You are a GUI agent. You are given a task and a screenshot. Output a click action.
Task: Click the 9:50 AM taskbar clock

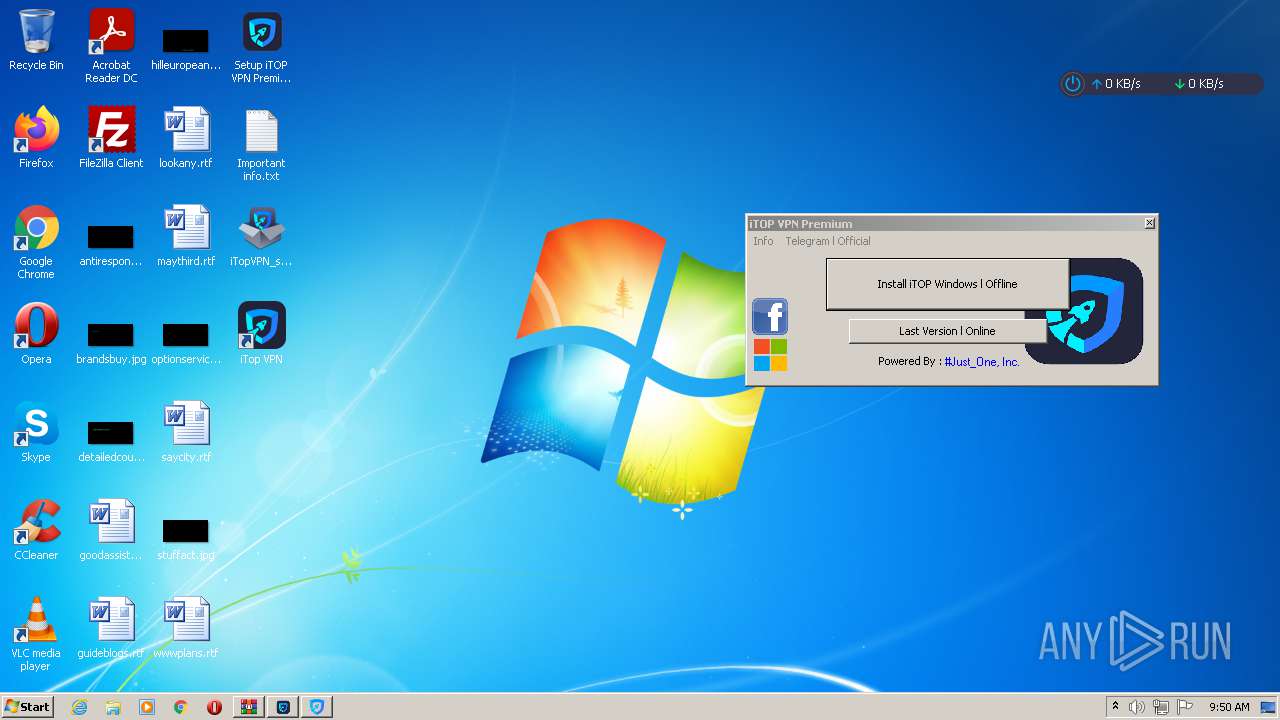[x=1229, y=707]
